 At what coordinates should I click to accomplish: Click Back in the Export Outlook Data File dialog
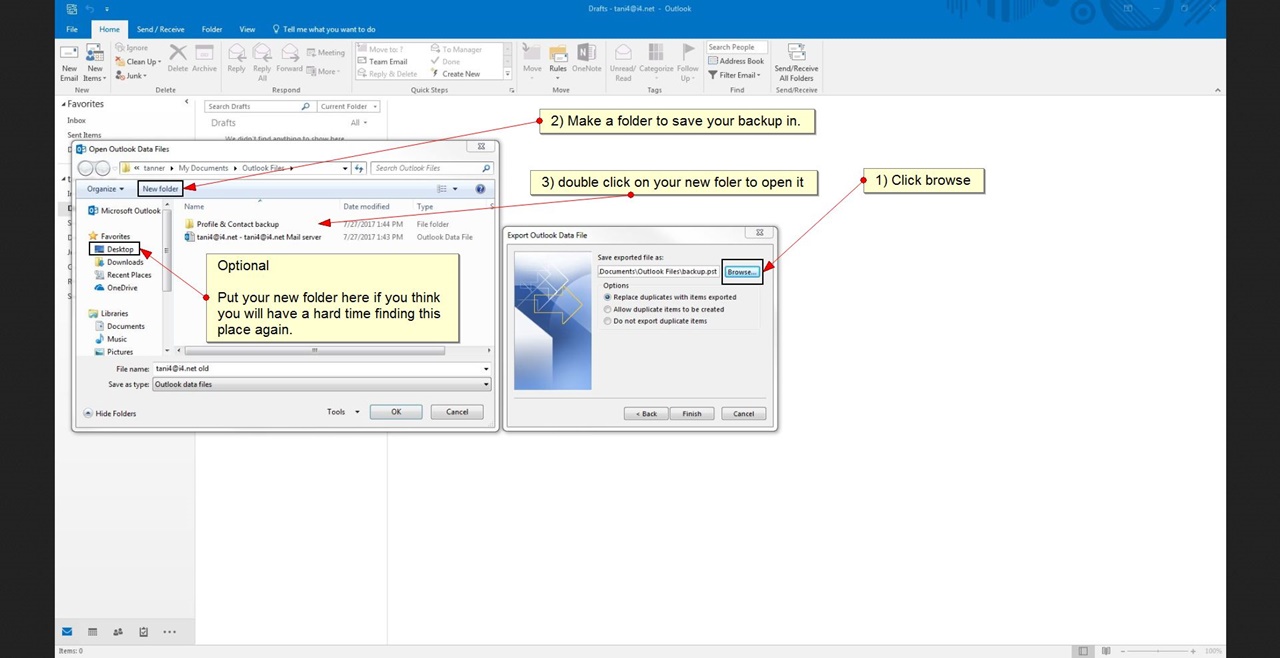(646, 413)
